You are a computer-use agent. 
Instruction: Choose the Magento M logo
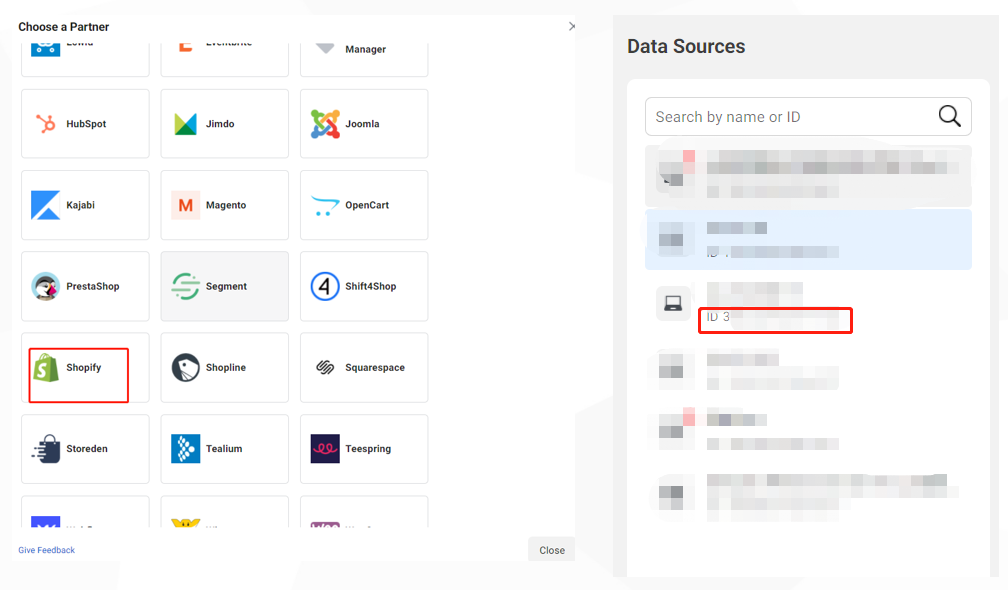coord(185,205)
